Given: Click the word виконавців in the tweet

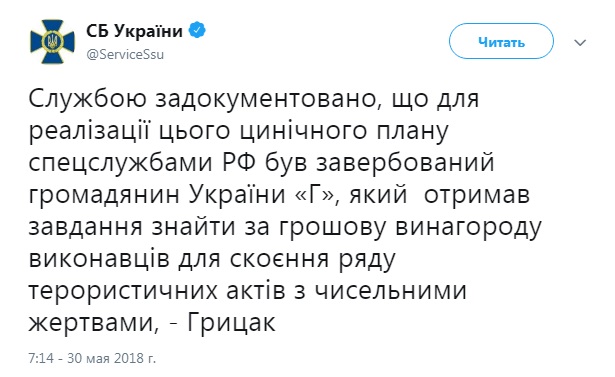Looking at the screenshot, I should 99,259.
